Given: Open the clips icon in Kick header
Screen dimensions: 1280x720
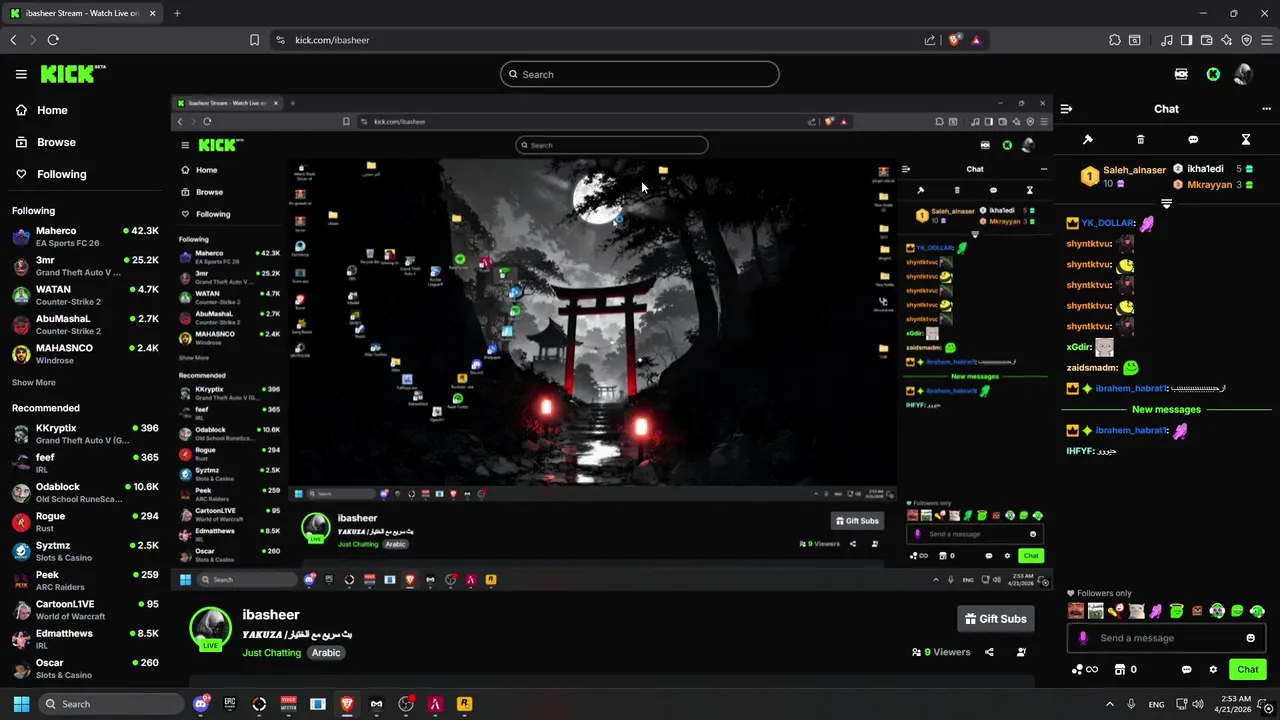Looking at the screenshot, I should tap(1181, 74).
